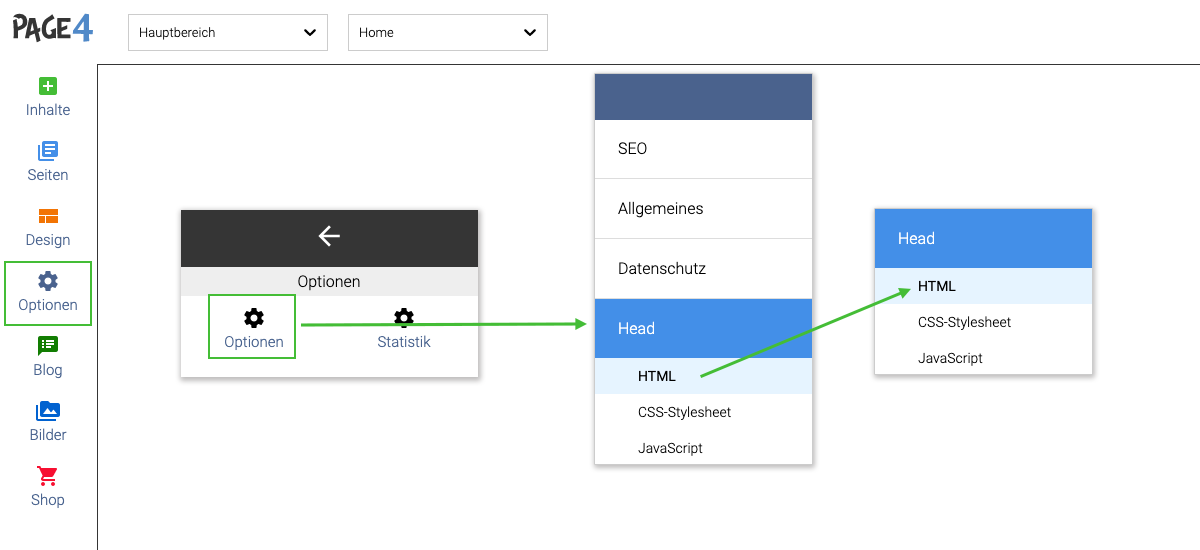This screenshot has height=550, width=1200.
Task: Click the red Shop cart icon
Action: coord(48,476)
